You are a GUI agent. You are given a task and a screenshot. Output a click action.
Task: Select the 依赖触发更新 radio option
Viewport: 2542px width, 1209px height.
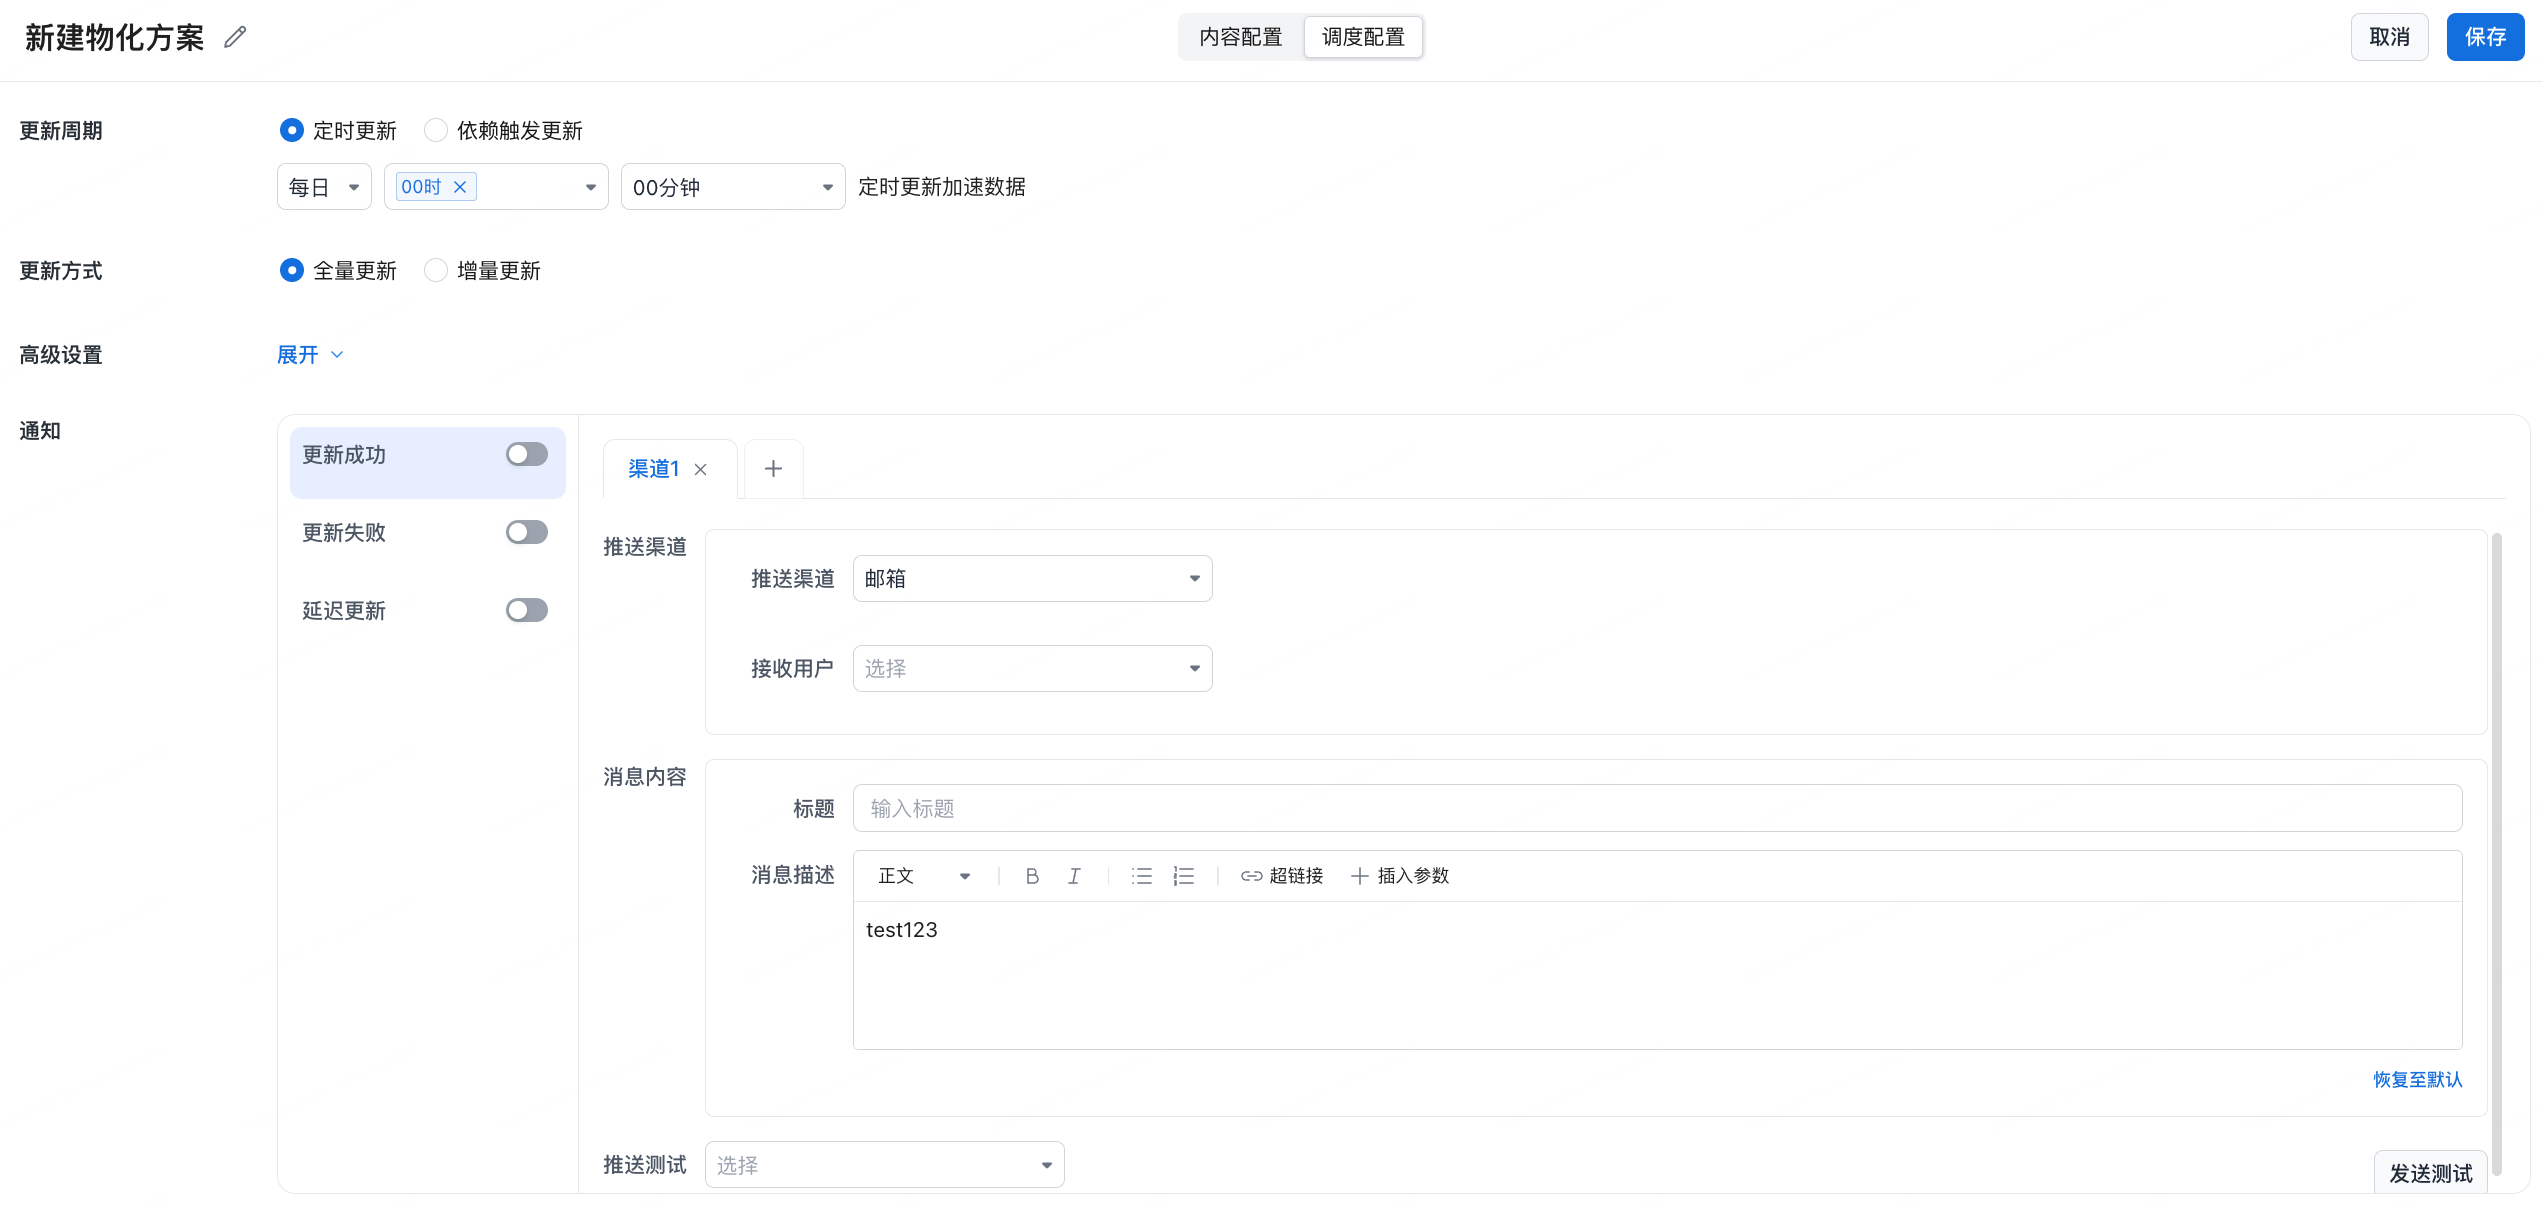click(x=436, y=131)
